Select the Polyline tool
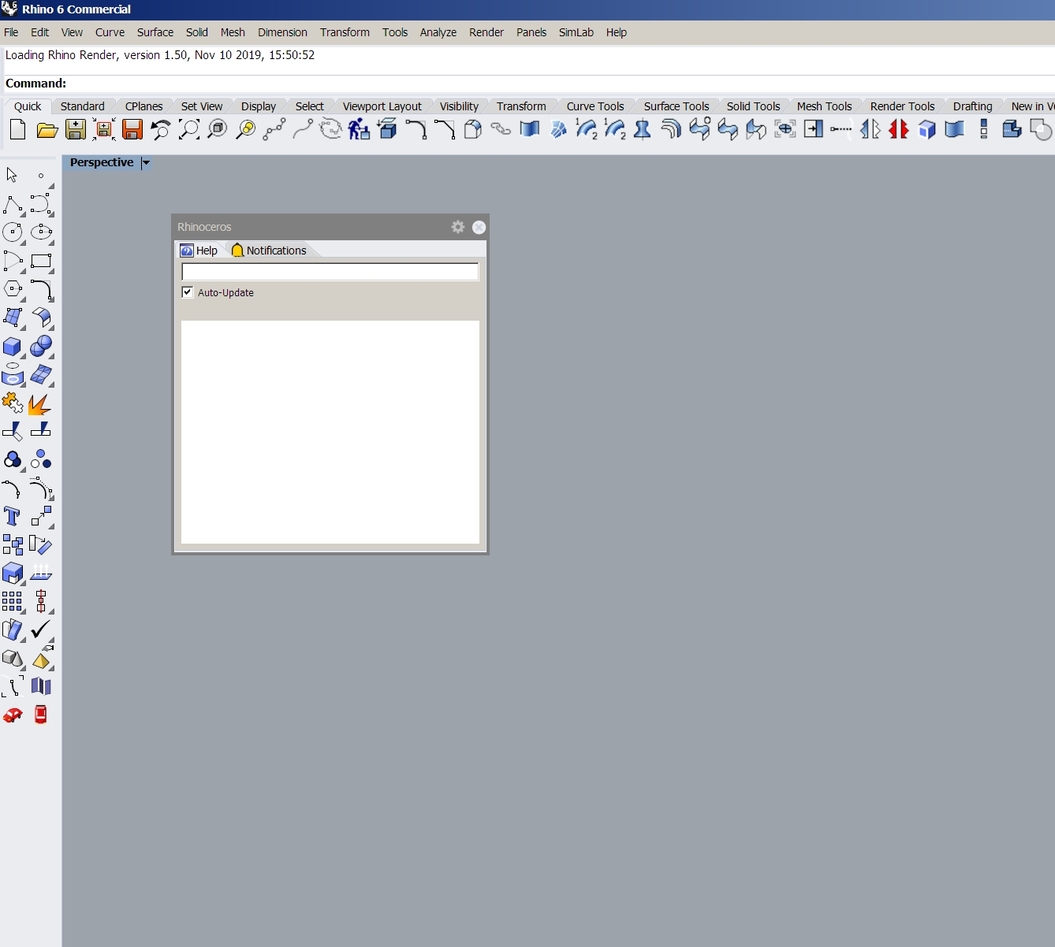Viewport: 1055px width, 947px height. [13, 205]
